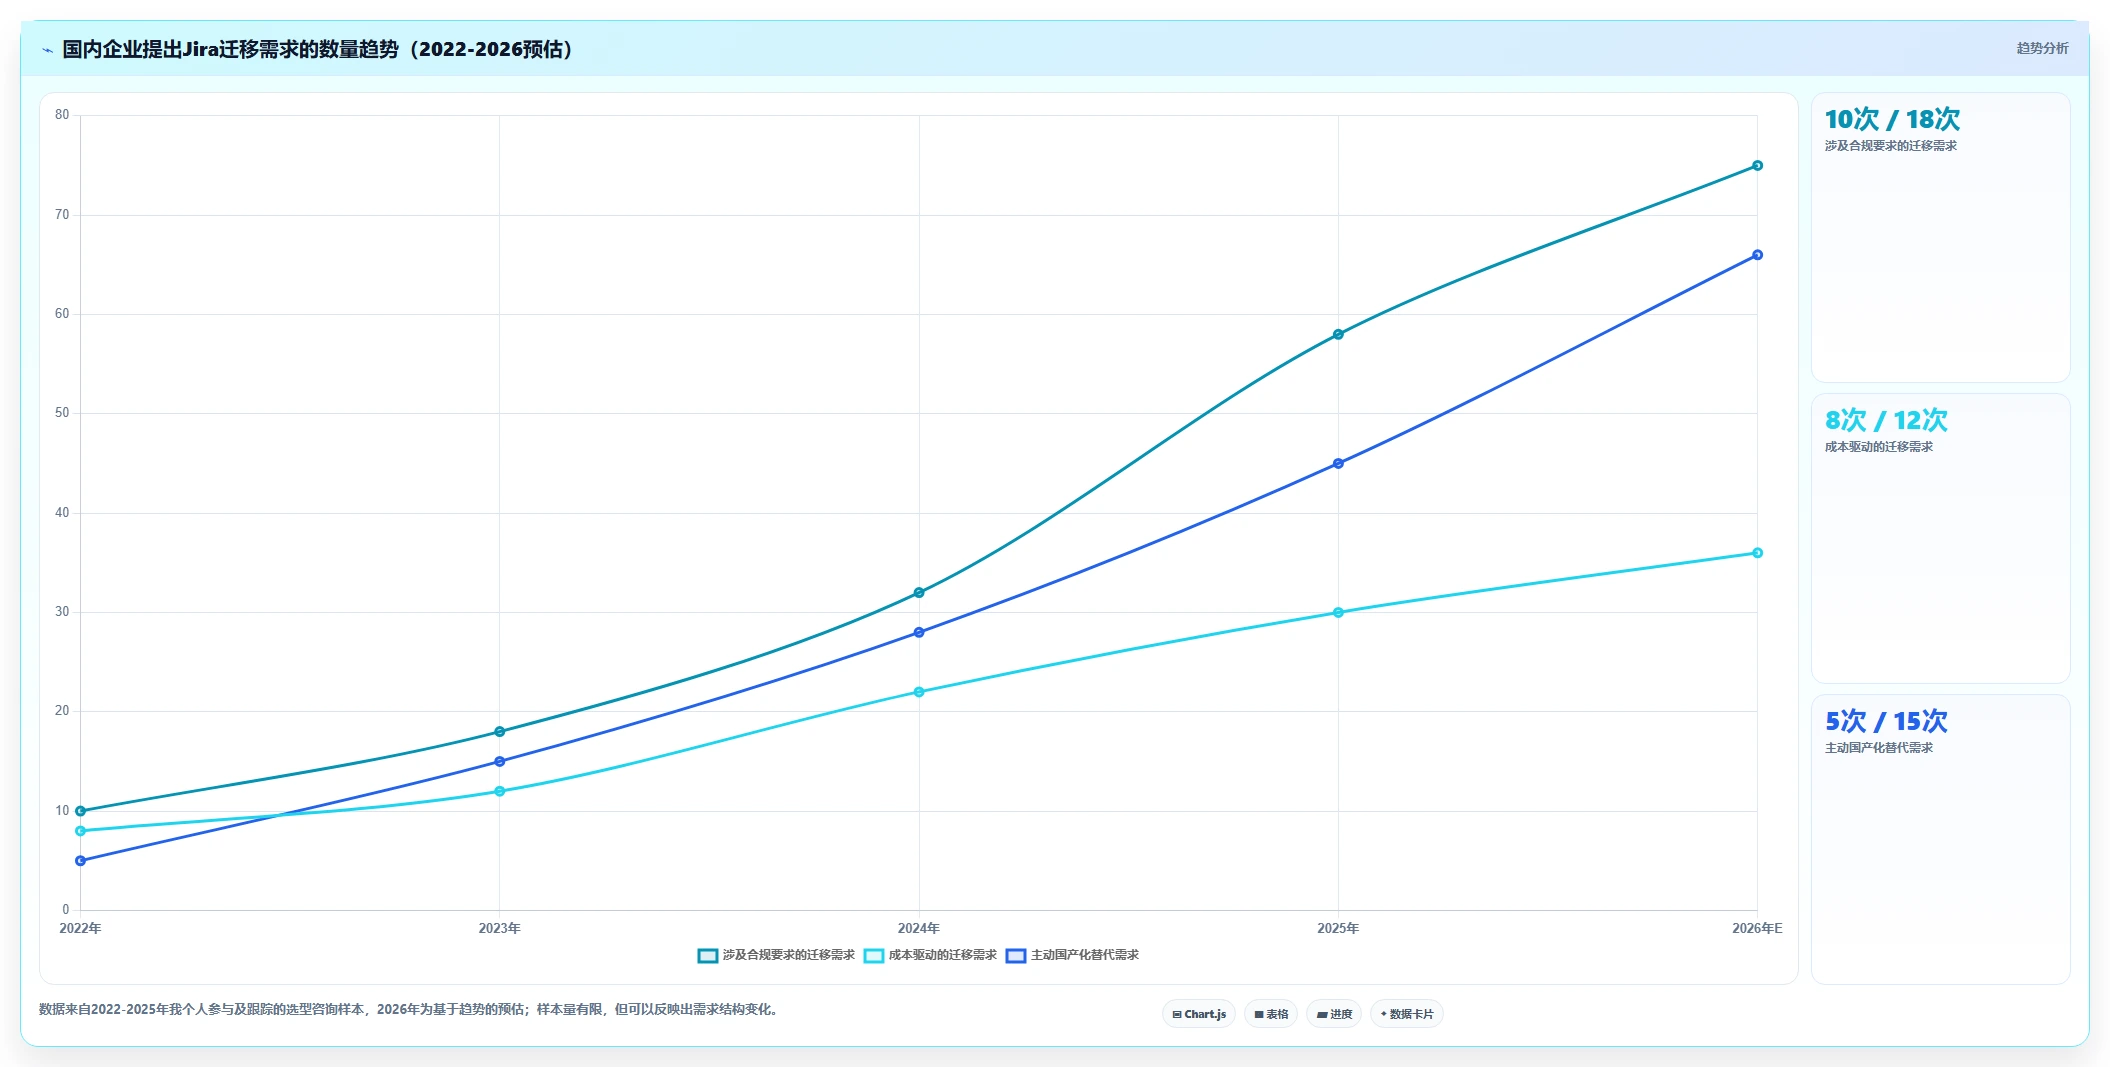This screenshot has height=1067, width=2110.
Task: Click the blue 国产化 point at 2022年
Action: pos(81,861)
